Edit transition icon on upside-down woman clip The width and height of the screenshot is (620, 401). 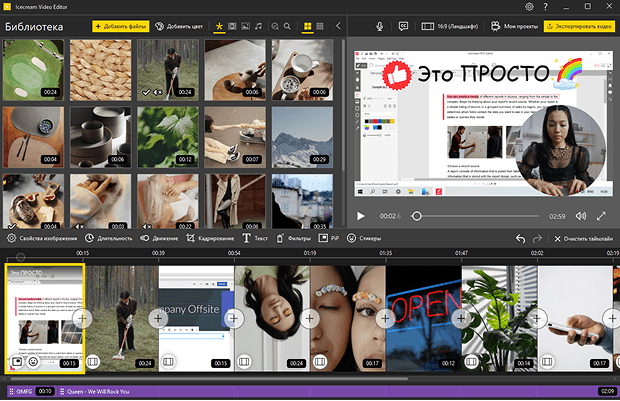point(244,361)
